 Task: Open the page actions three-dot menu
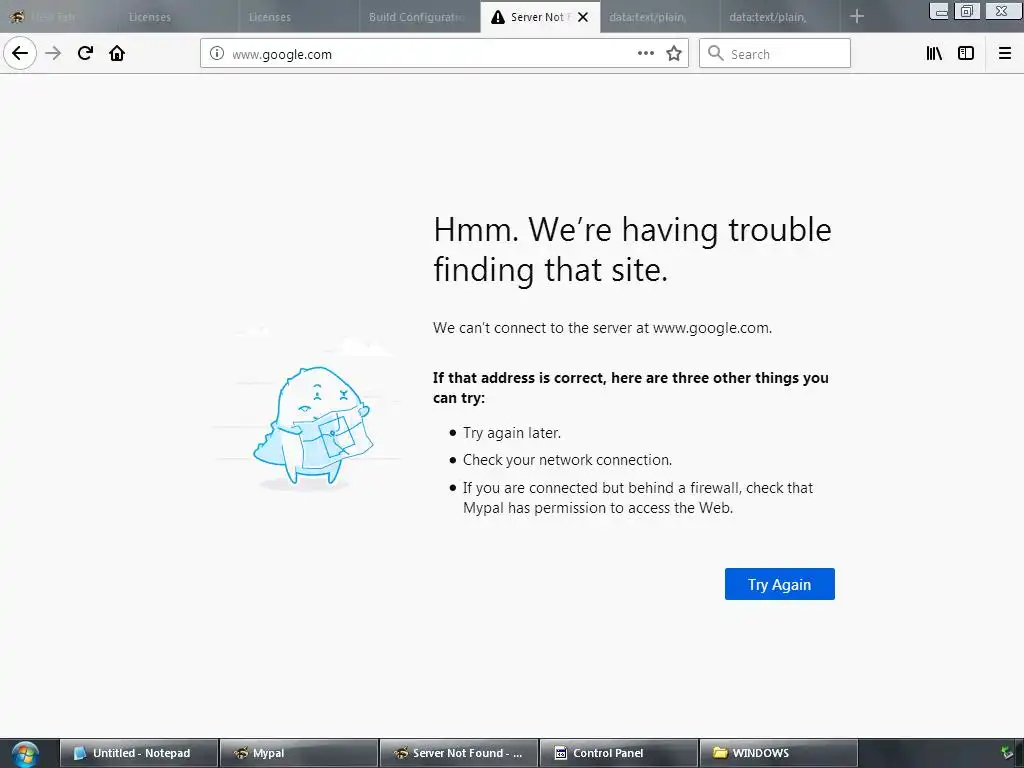coord(645,54)
